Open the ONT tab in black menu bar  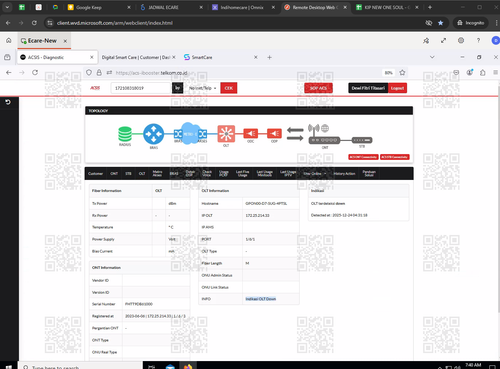114,173
